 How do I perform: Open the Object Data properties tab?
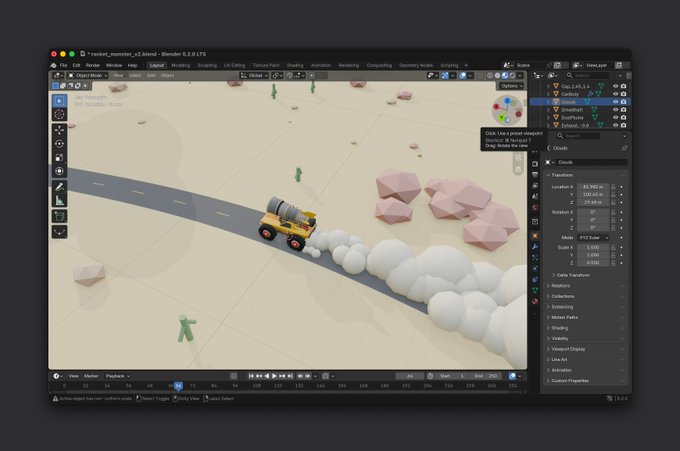coord(535,291)
